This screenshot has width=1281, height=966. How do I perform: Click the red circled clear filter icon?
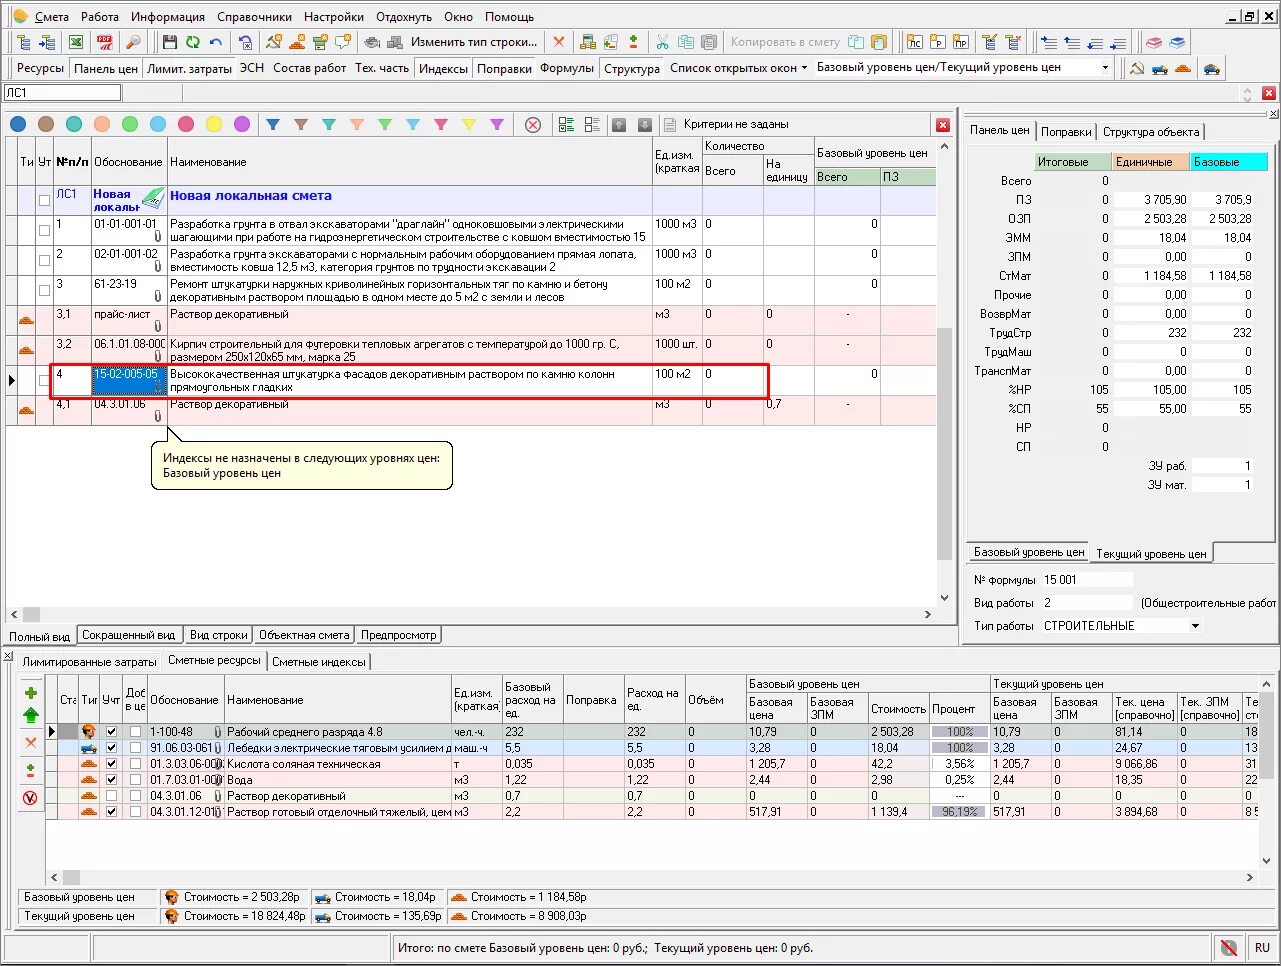[x=533, y=124]
